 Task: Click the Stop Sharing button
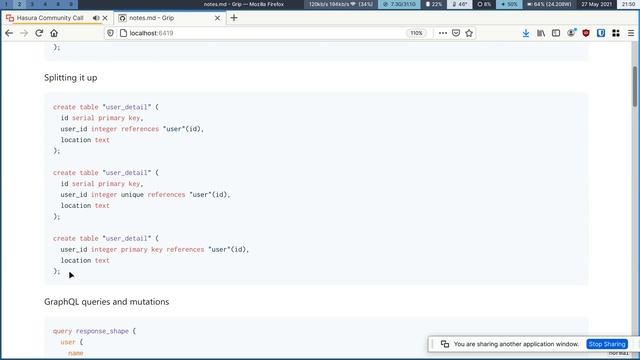point(607,344)
